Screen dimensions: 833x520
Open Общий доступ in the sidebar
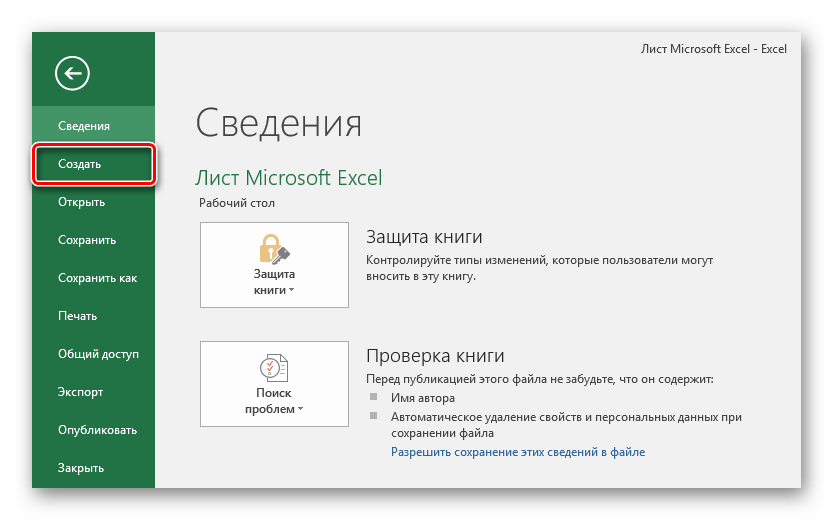[x=94, y=354]
